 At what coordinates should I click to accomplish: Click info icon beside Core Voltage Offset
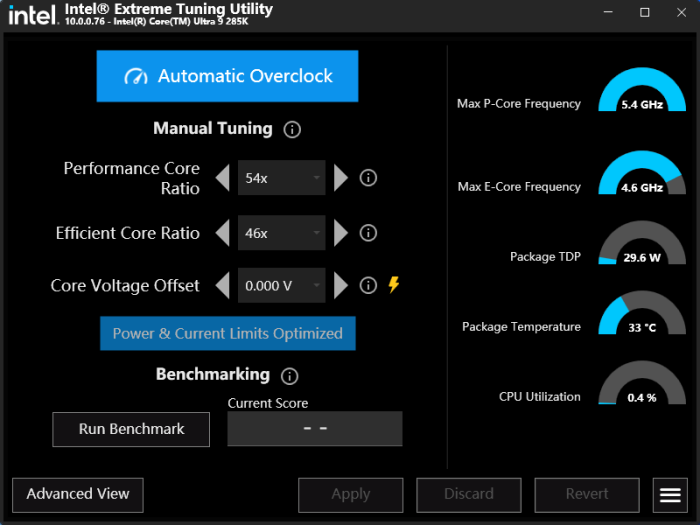pyautogui.click(x=368, y=286)
